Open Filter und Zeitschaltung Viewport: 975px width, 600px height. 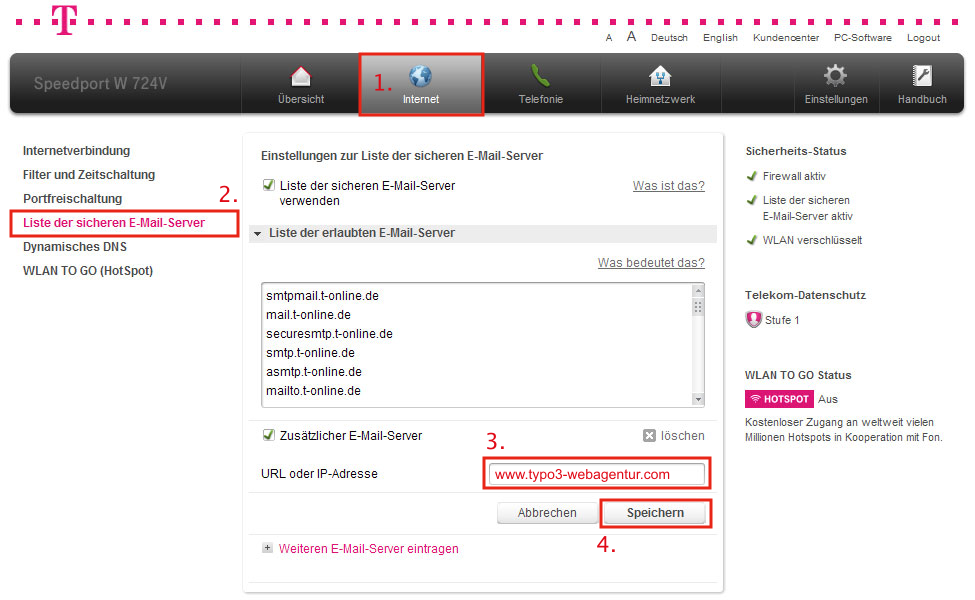(x=89, y=175)
